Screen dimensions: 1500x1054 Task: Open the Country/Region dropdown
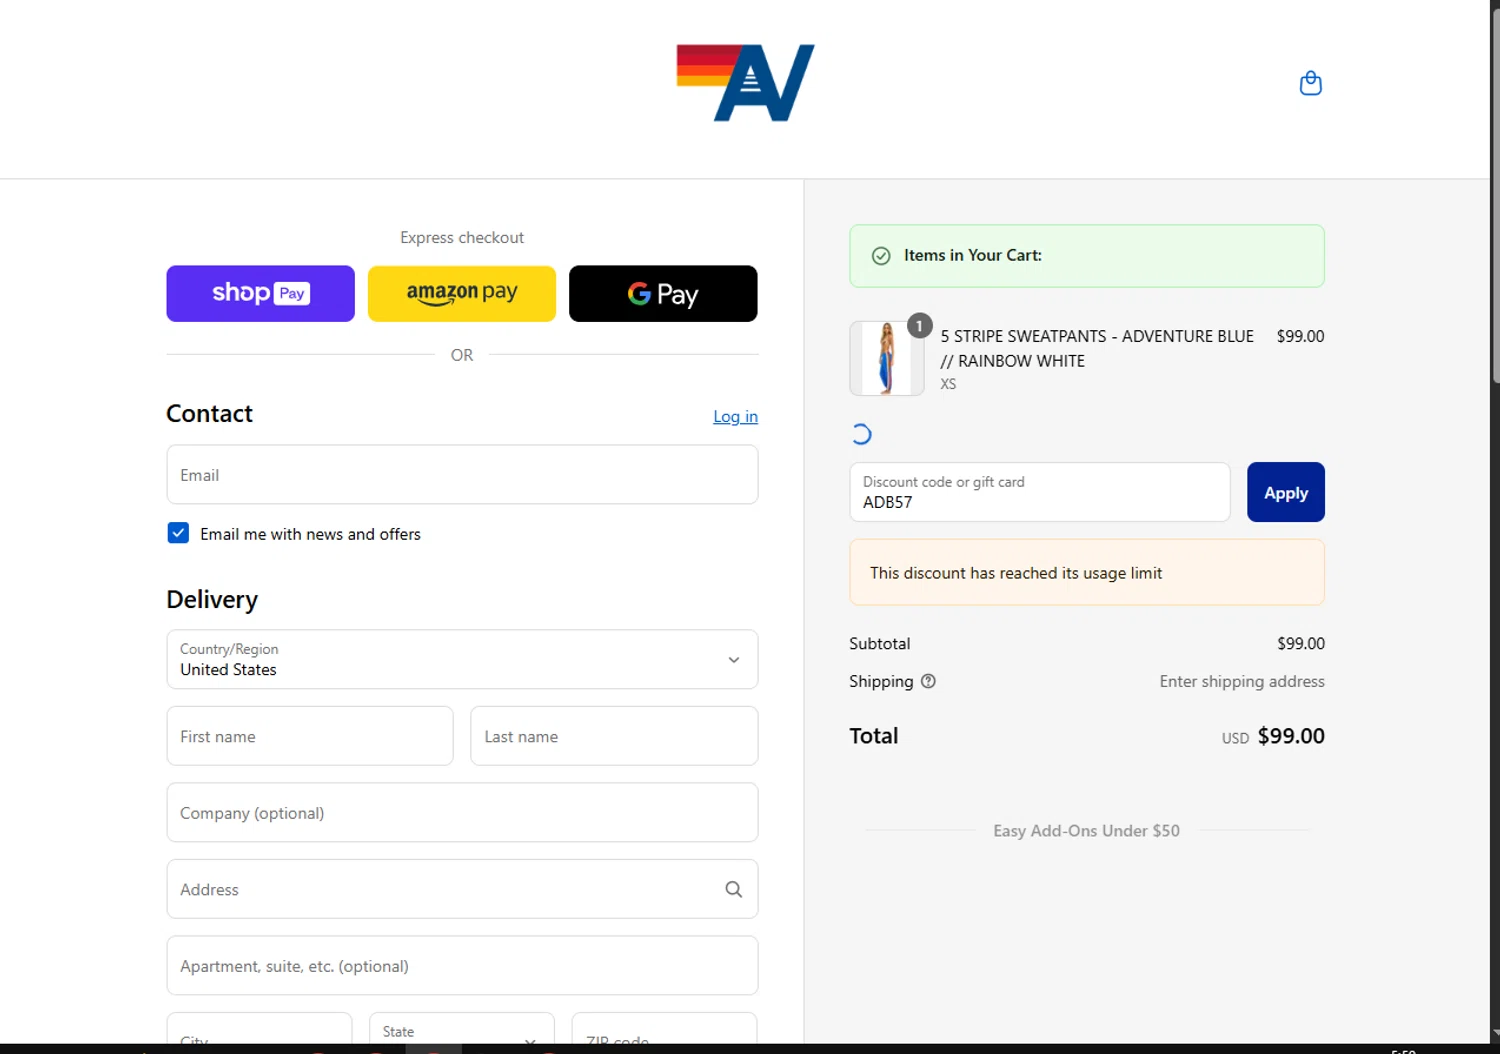[x=462, y=659]
